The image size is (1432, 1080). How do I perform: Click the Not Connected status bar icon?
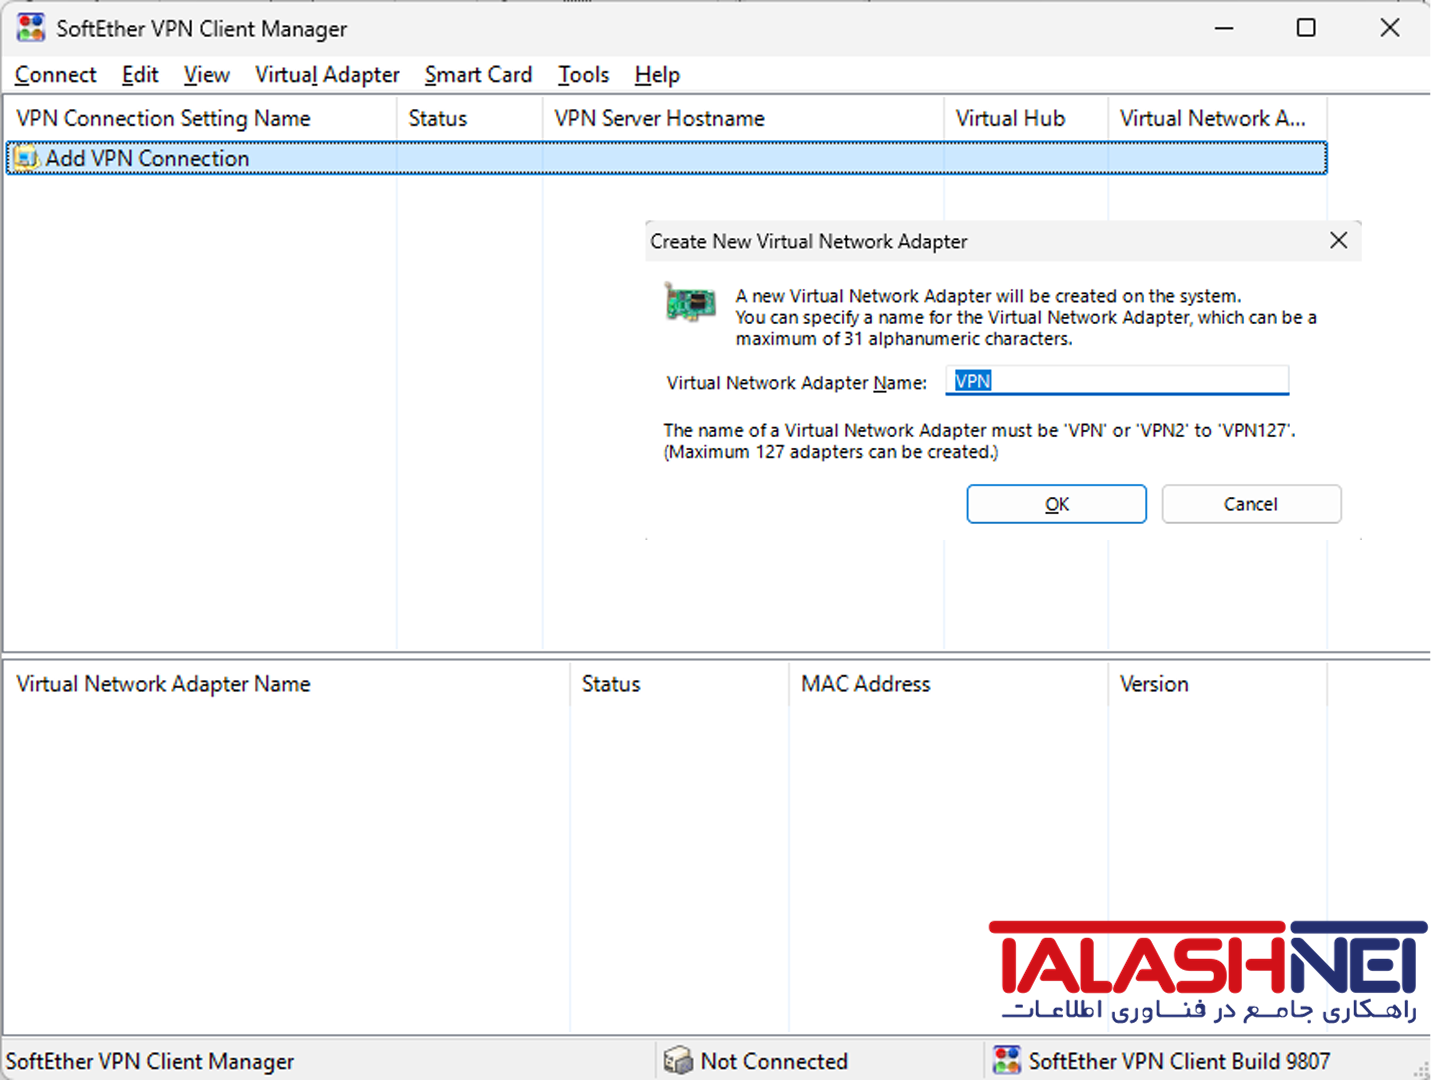tap(678, 1060)
